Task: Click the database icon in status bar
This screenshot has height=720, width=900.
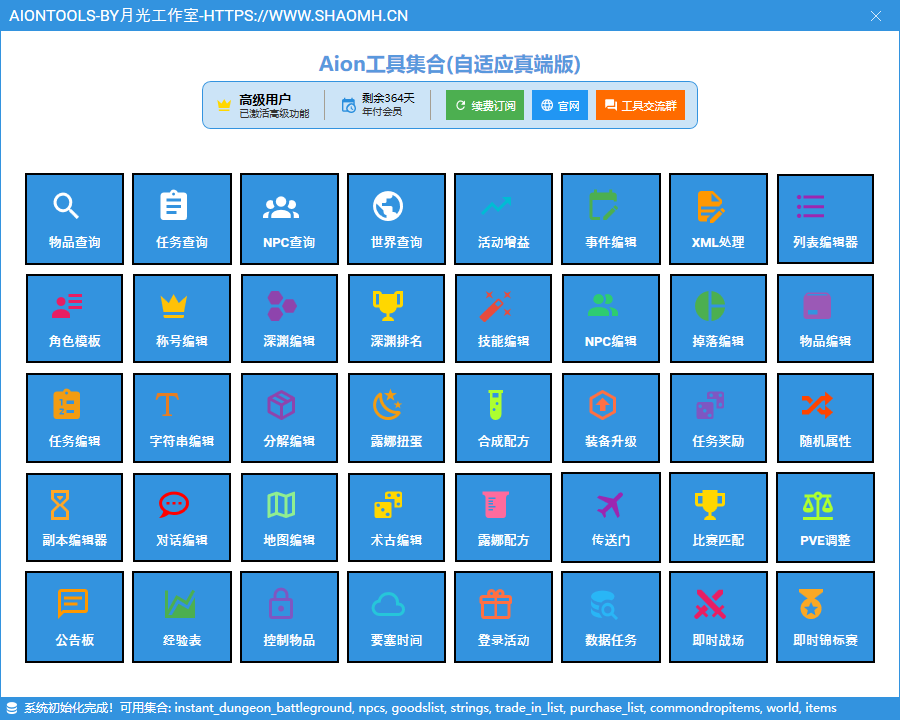Action: click(x=11, y=708)
